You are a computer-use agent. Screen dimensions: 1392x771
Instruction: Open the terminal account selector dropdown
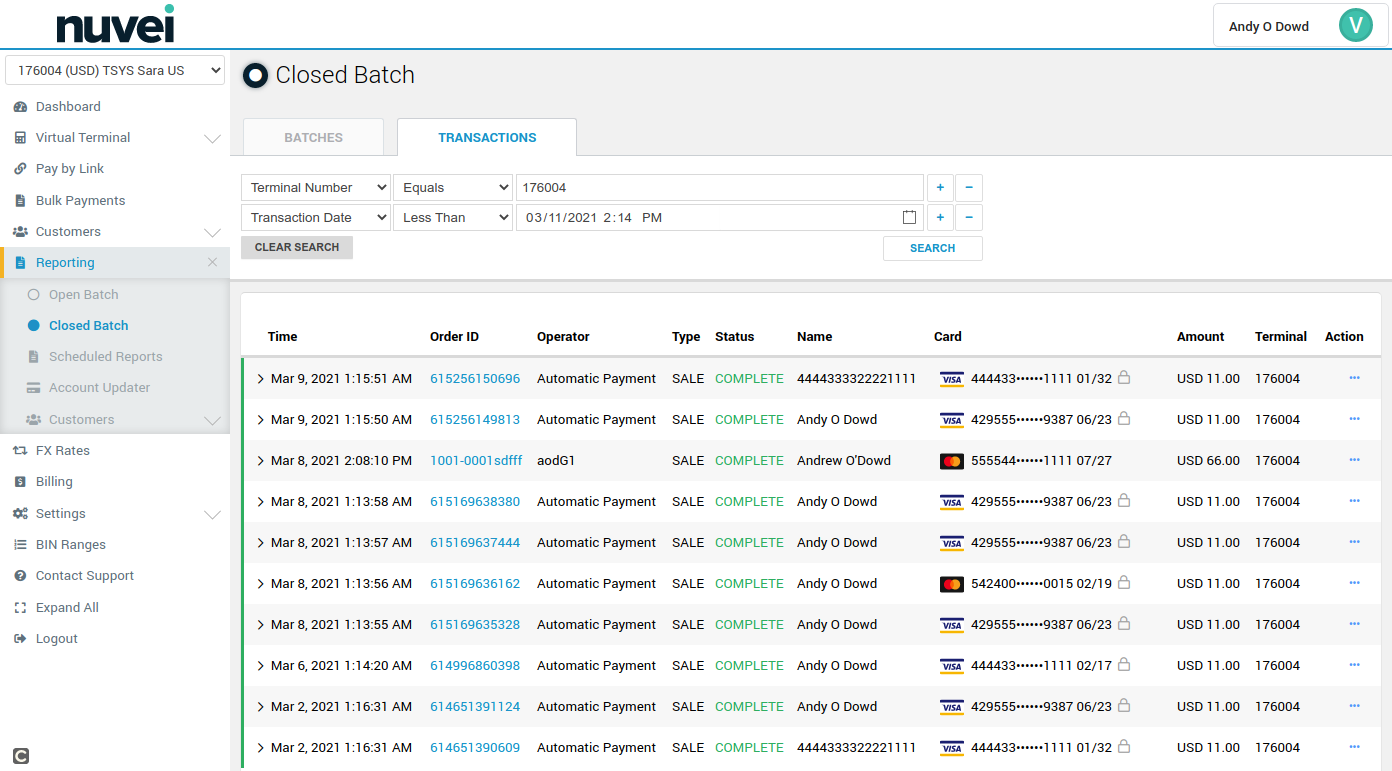click(115, 71)
